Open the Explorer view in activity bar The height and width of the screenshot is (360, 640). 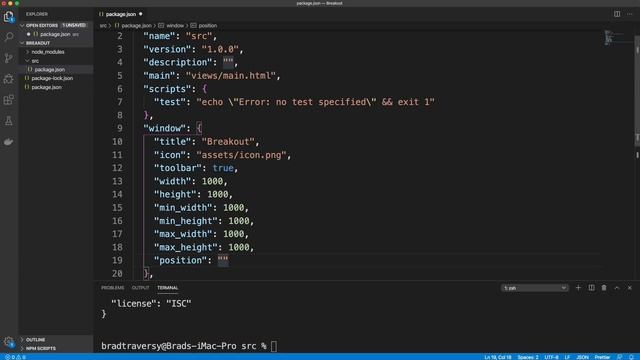tap(9, 17)
